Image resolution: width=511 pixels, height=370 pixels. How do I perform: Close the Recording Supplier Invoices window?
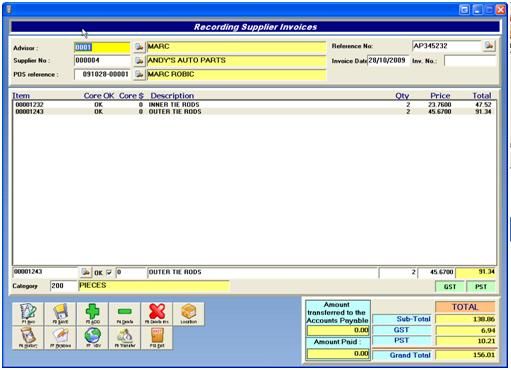click(x=500, y=10)
